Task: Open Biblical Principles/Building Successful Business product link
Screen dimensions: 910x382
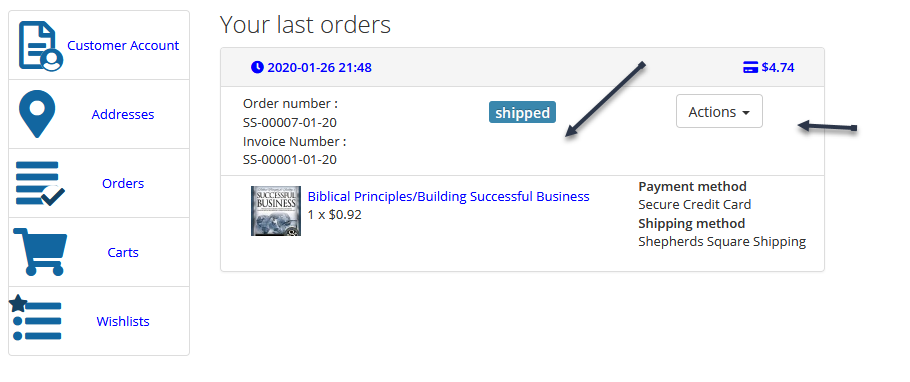Action: pos(449,196)
